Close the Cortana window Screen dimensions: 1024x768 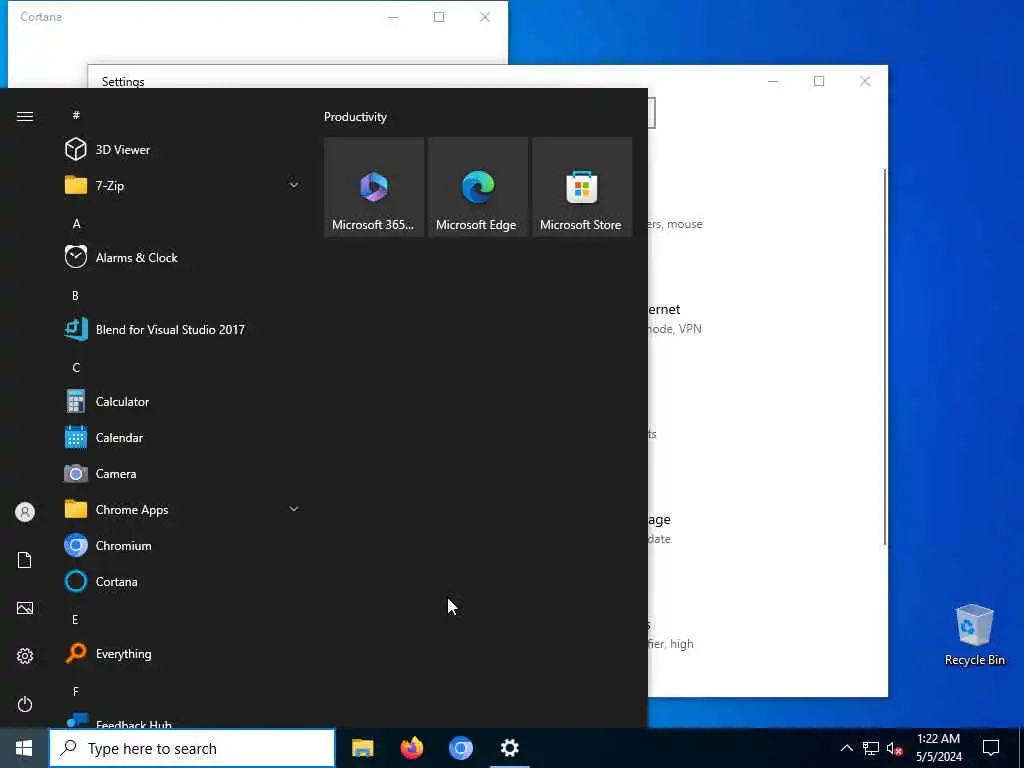(x=485, y=17)
